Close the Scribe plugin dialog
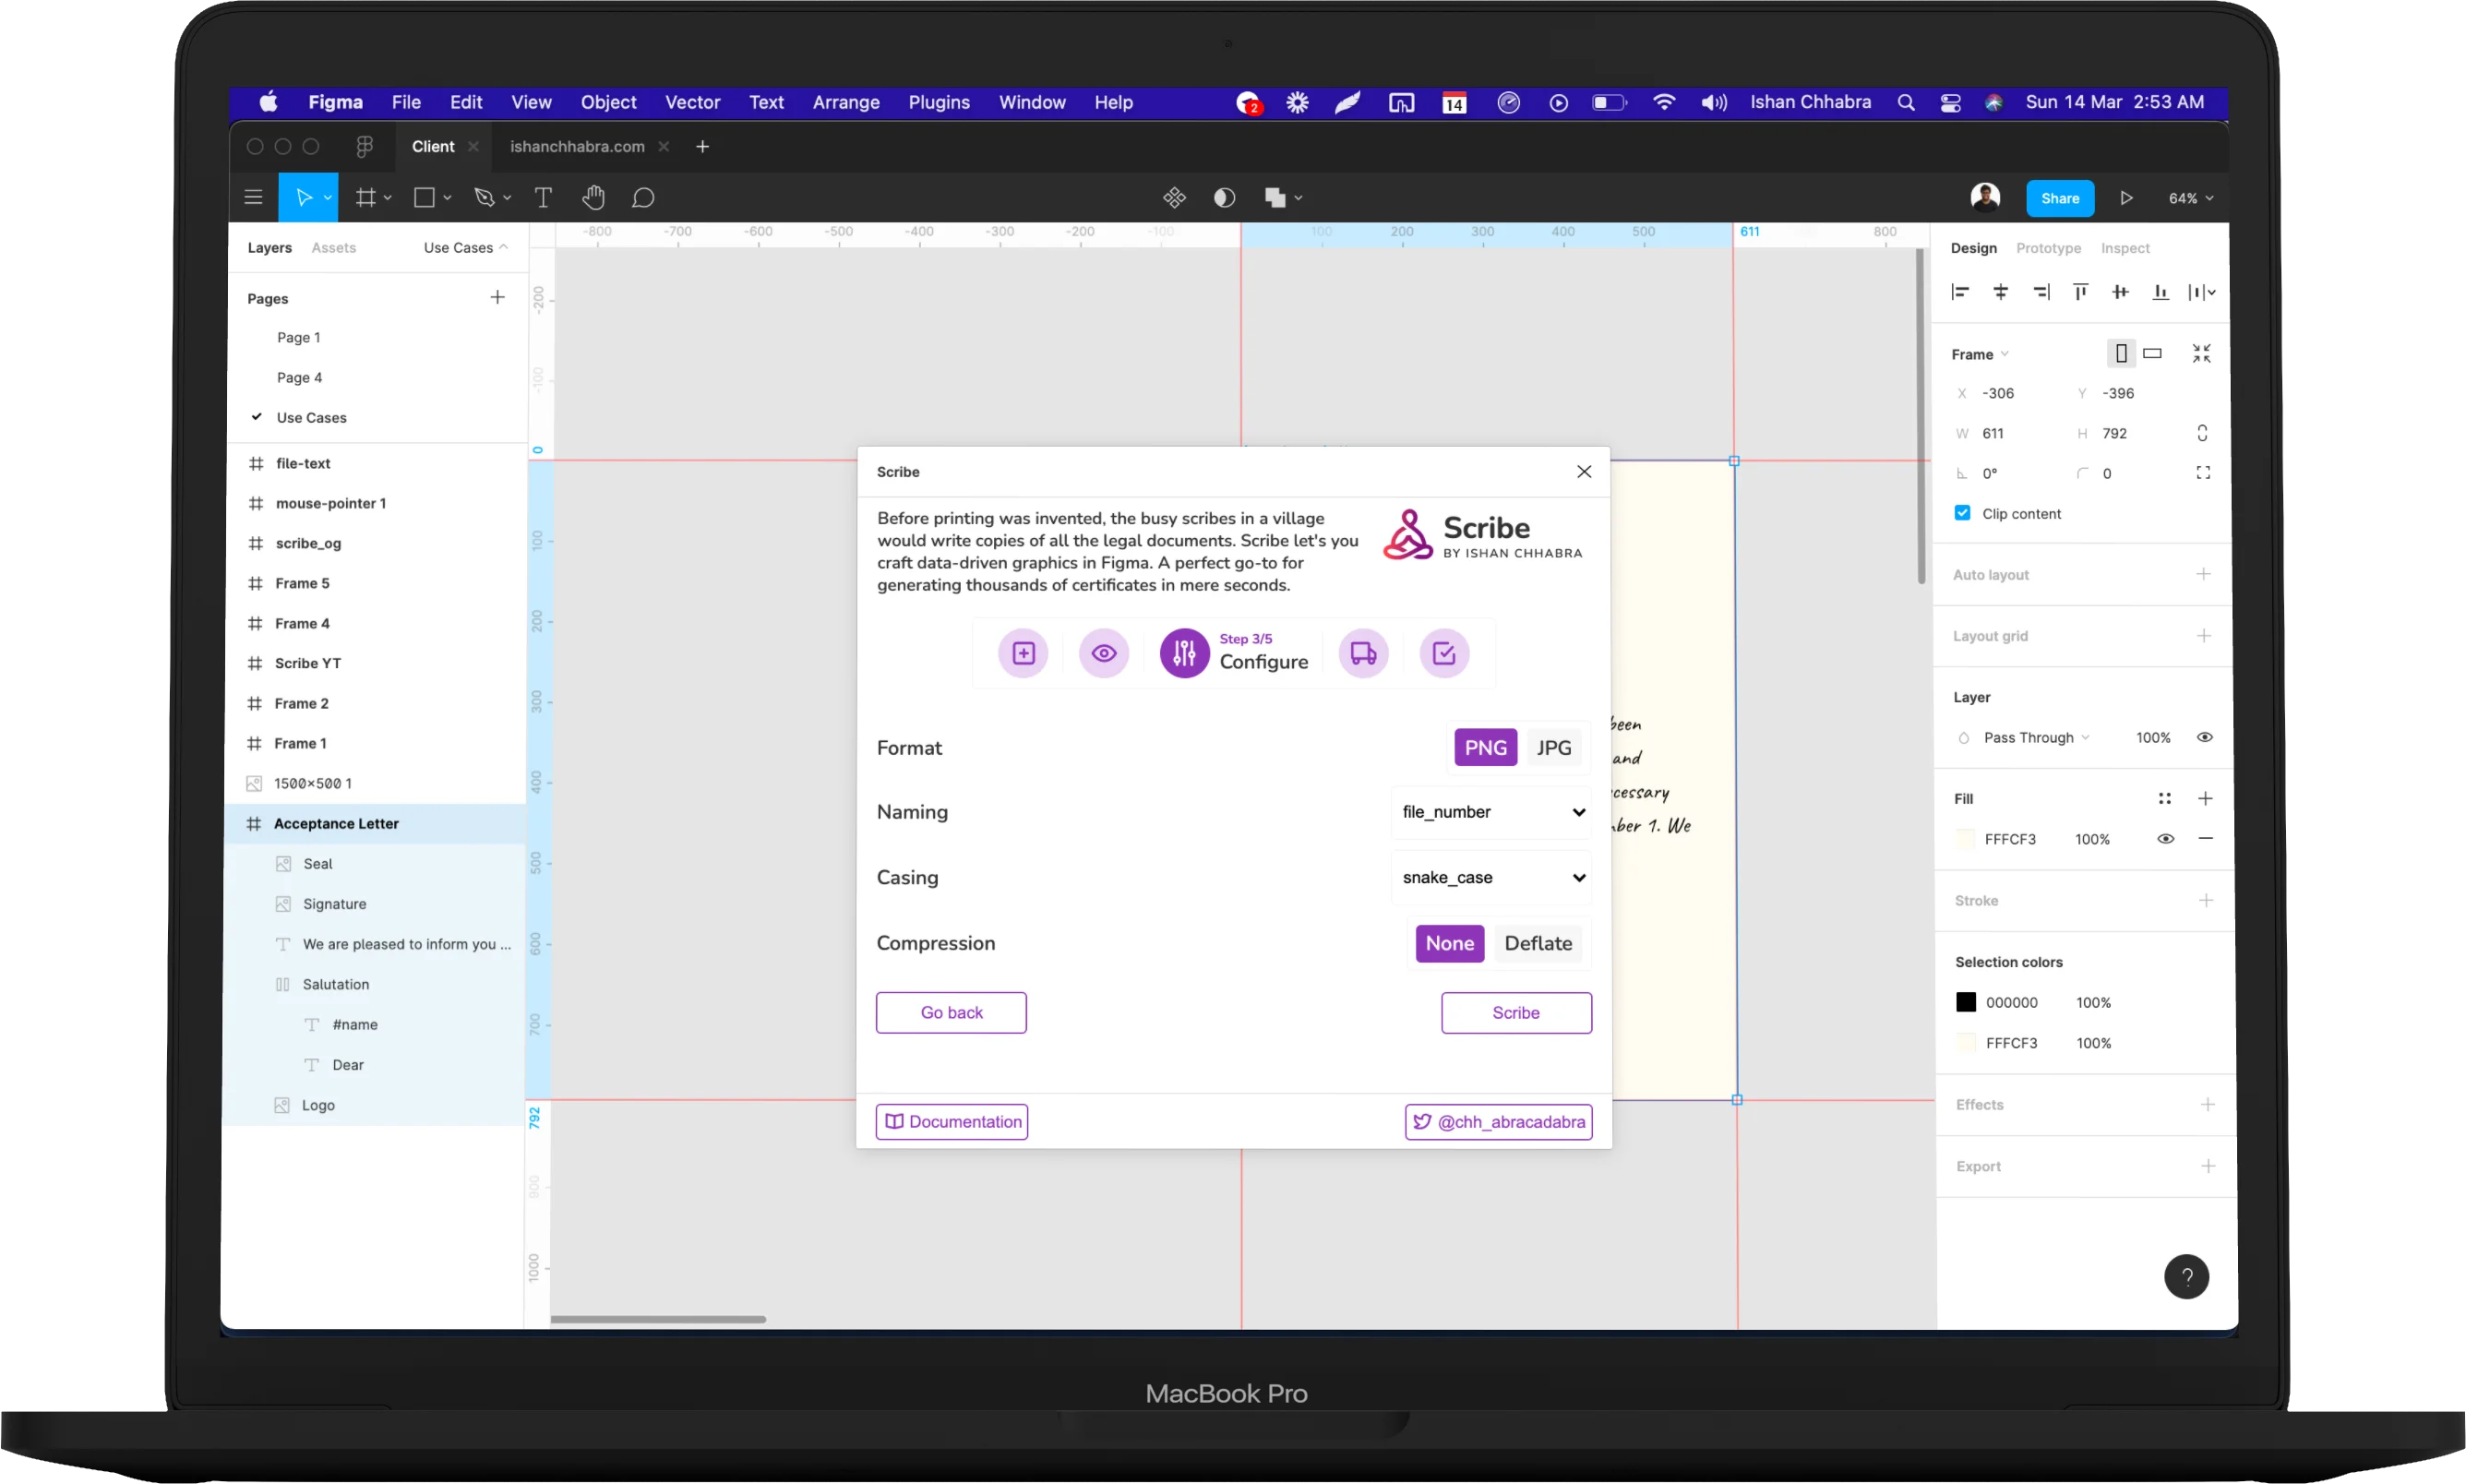Image resolution: width=2466 pixels, height=1484 pixels. click(1583, 471)
